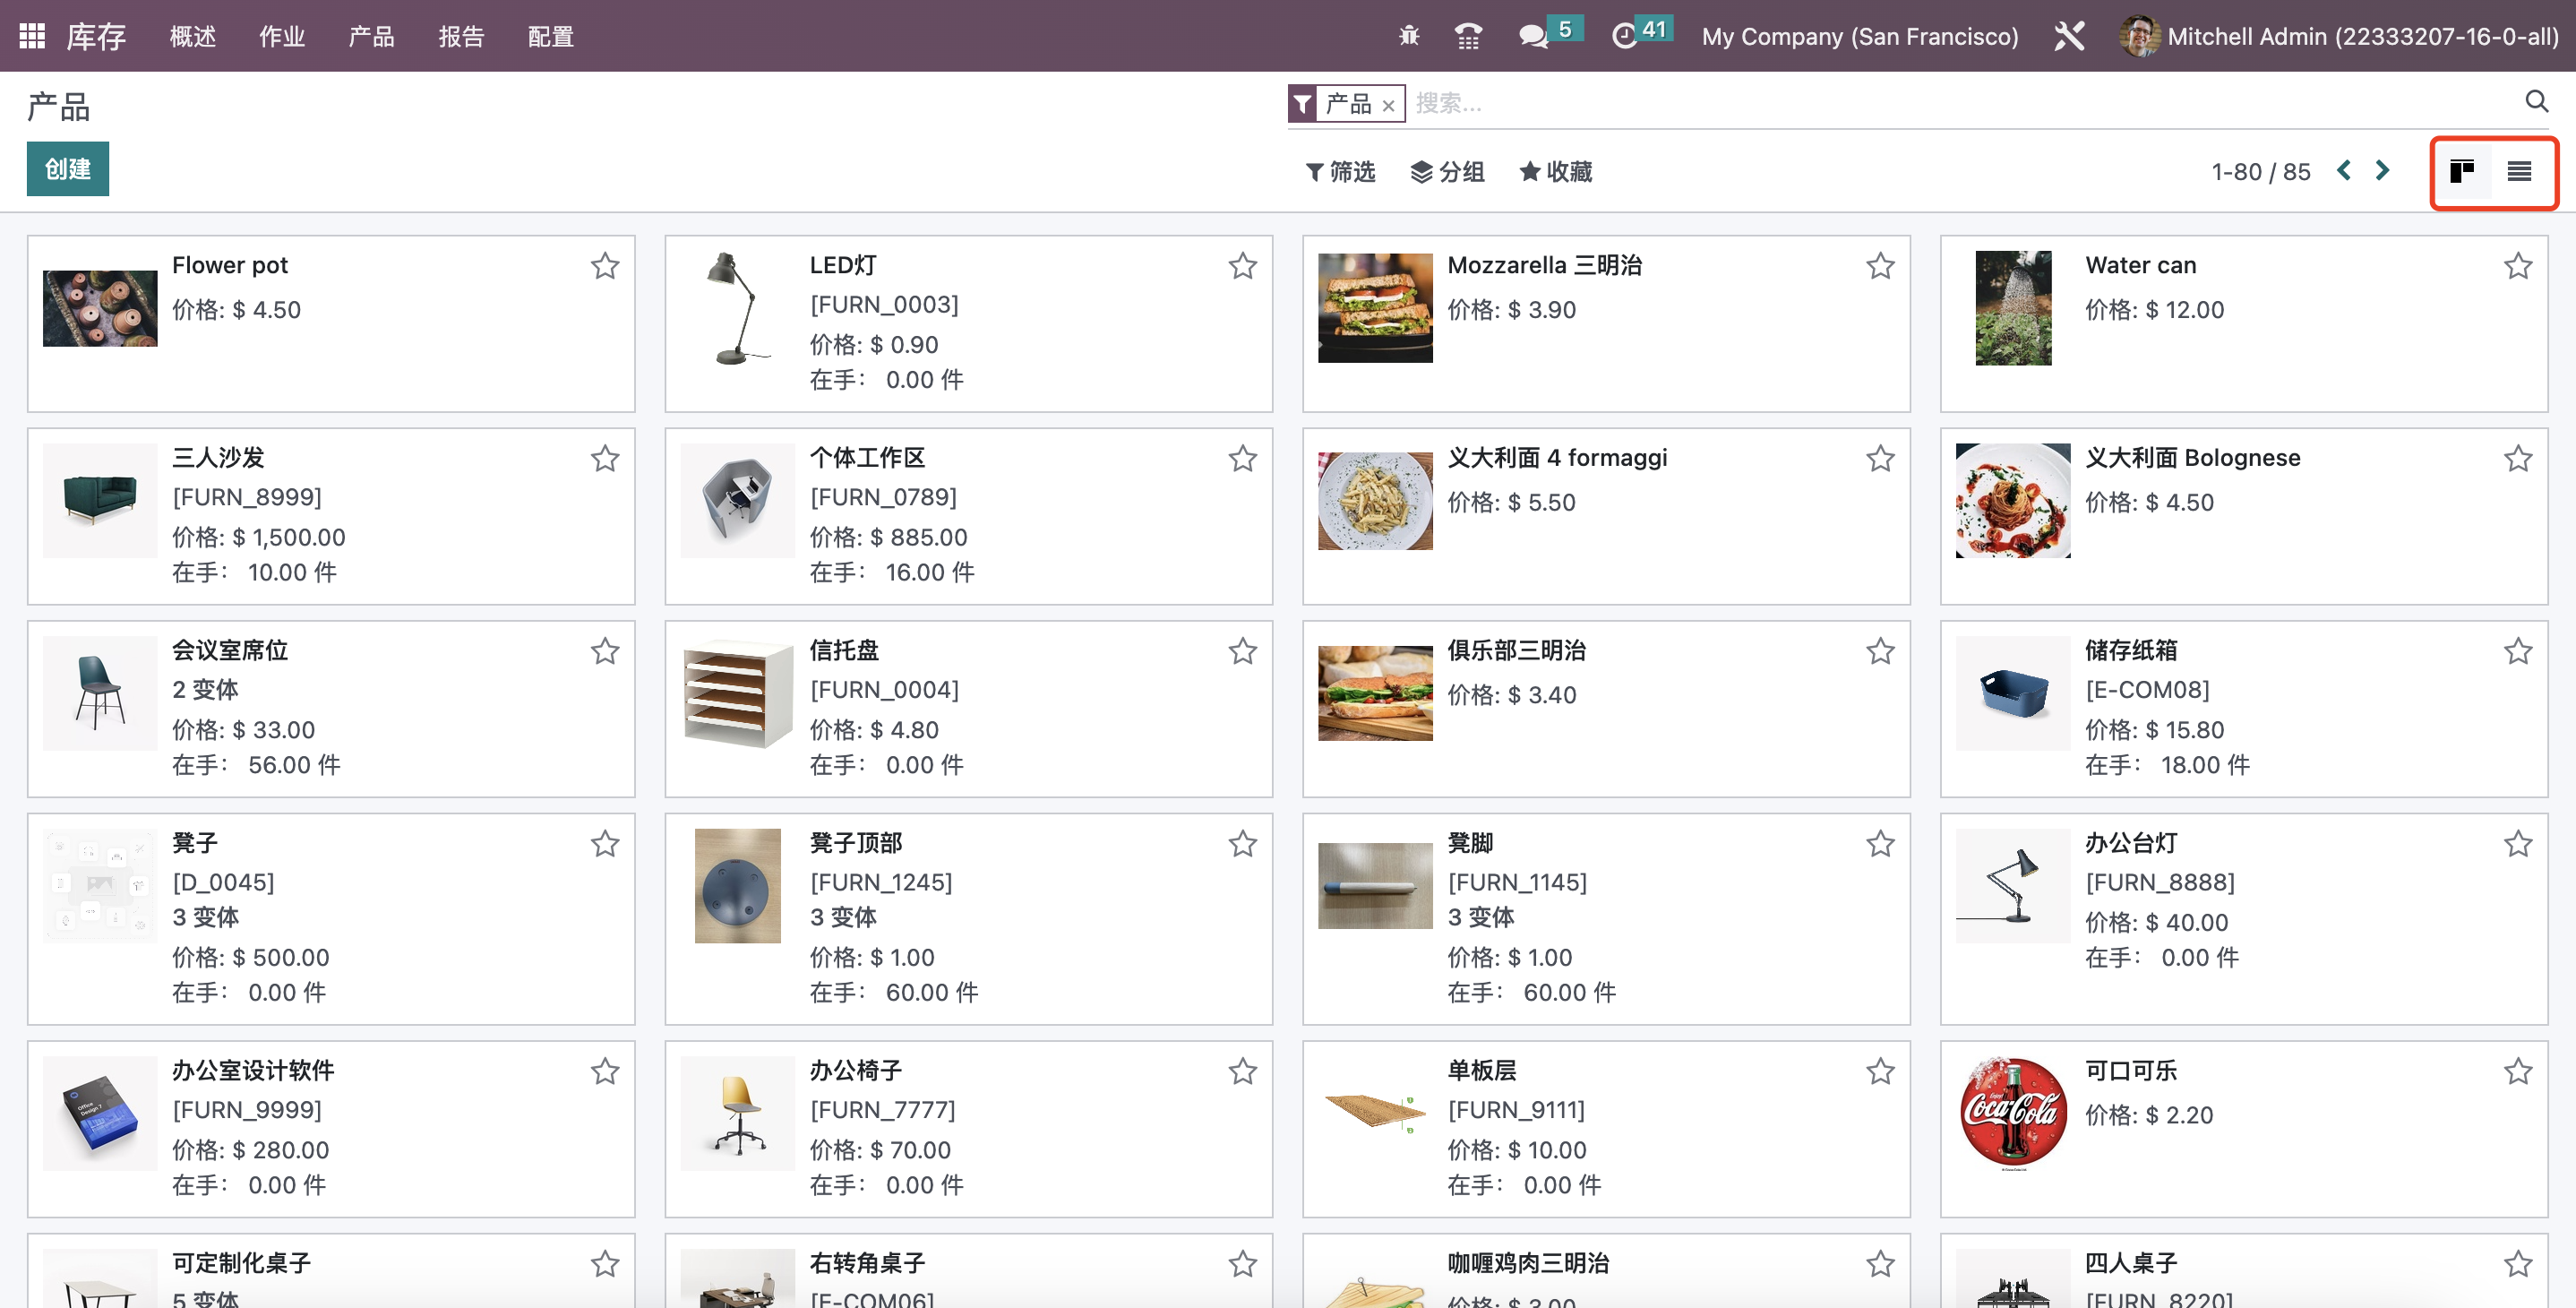
Task: Open the My Company (San Francisco) switcher
Action: pos(1860,36)
